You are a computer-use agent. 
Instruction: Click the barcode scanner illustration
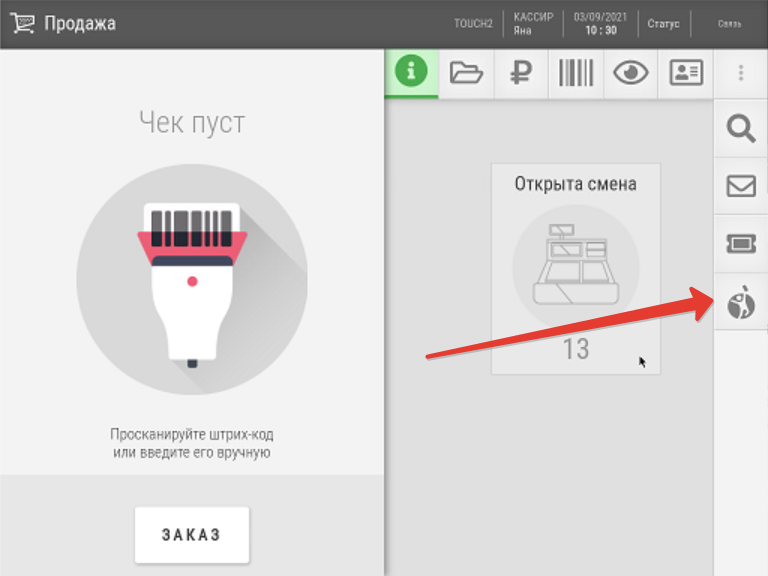[192, 279]
